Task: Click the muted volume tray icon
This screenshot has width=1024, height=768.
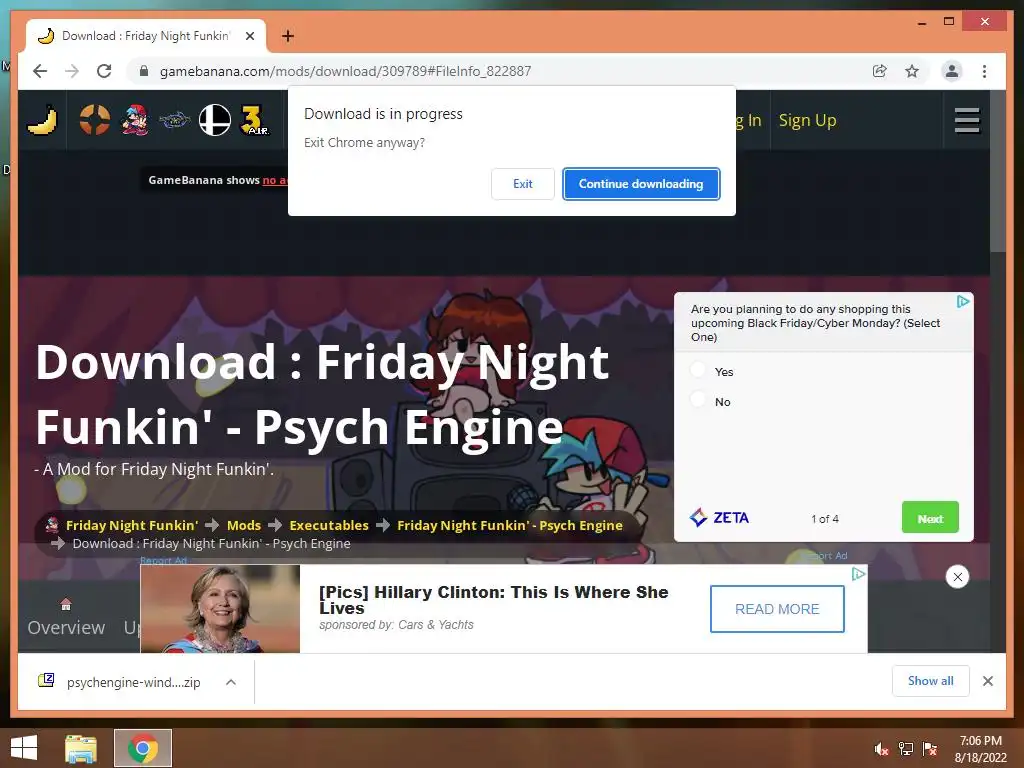Action: coord(881,749)
